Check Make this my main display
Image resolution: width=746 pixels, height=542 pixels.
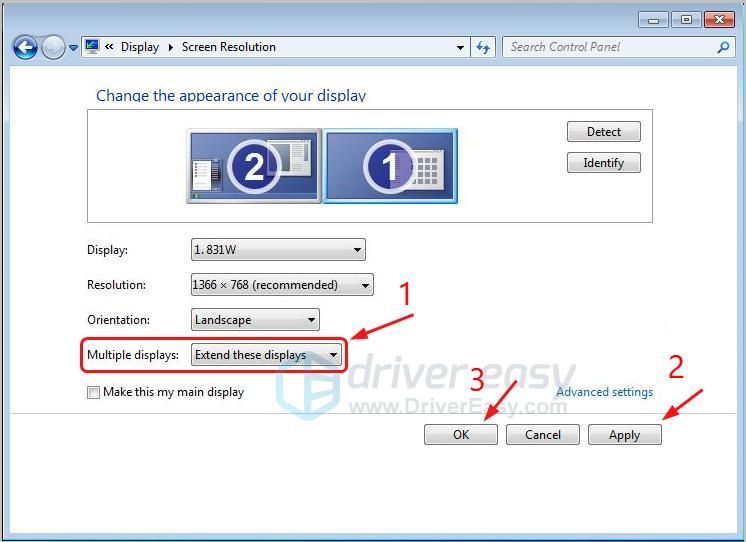[x=93, y=393]
